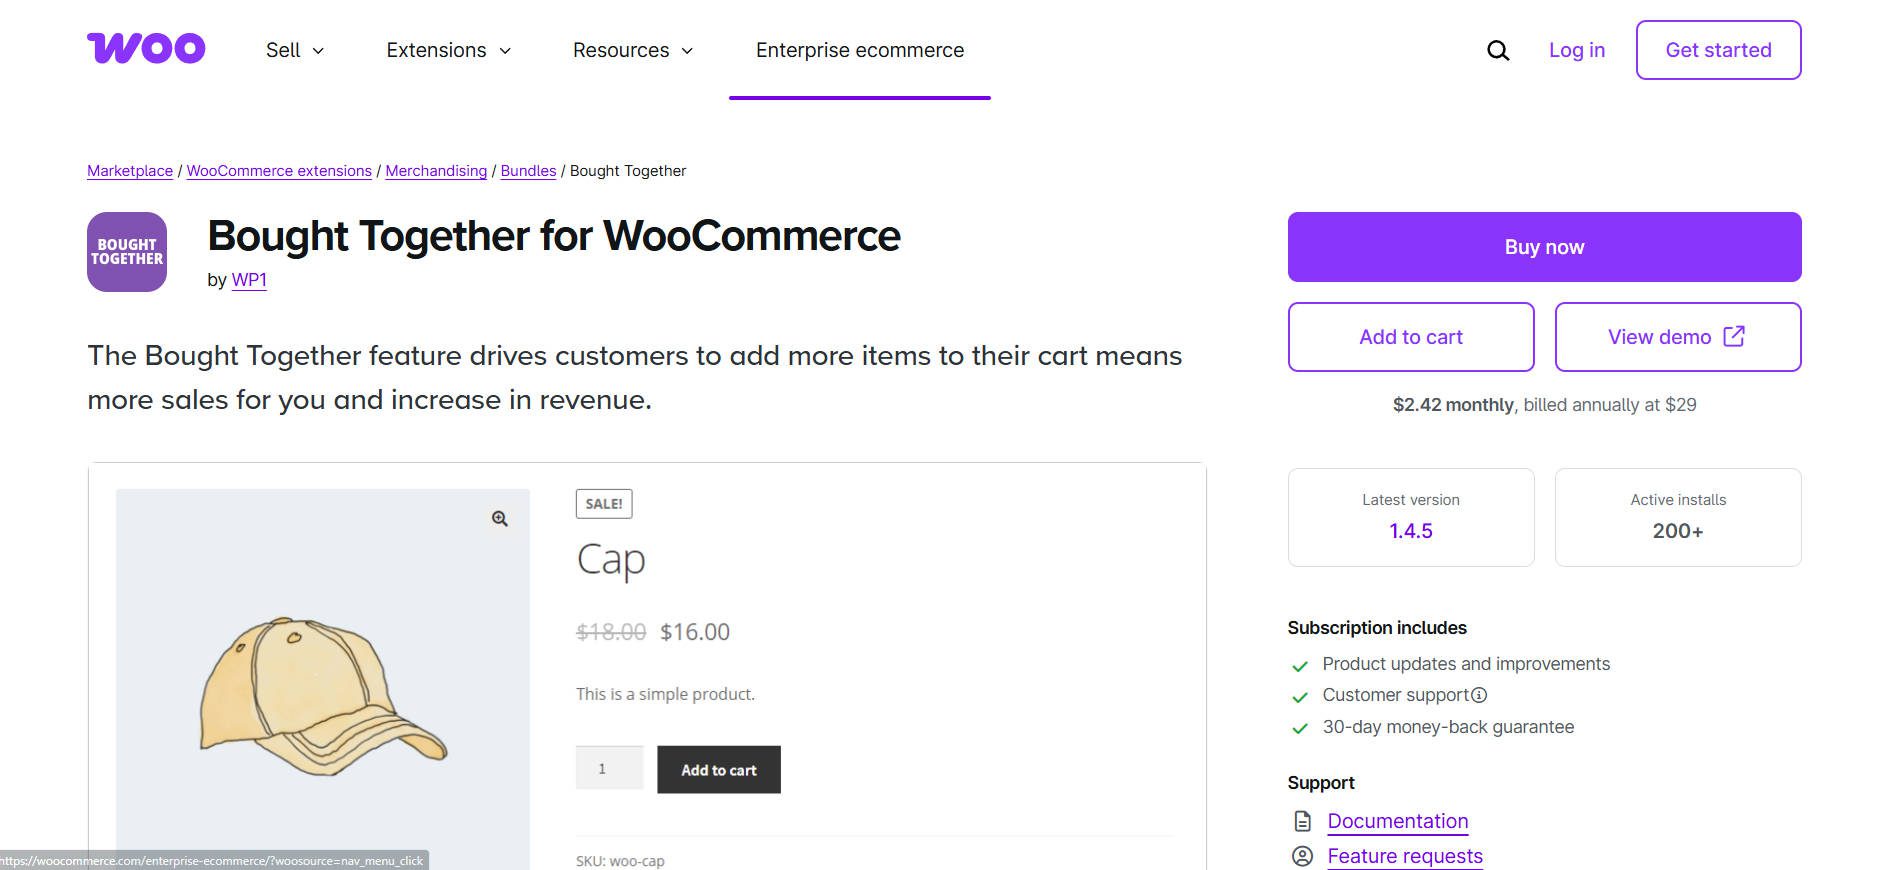Open the Merchandising breadcrumb category

(x=435, y=171)
